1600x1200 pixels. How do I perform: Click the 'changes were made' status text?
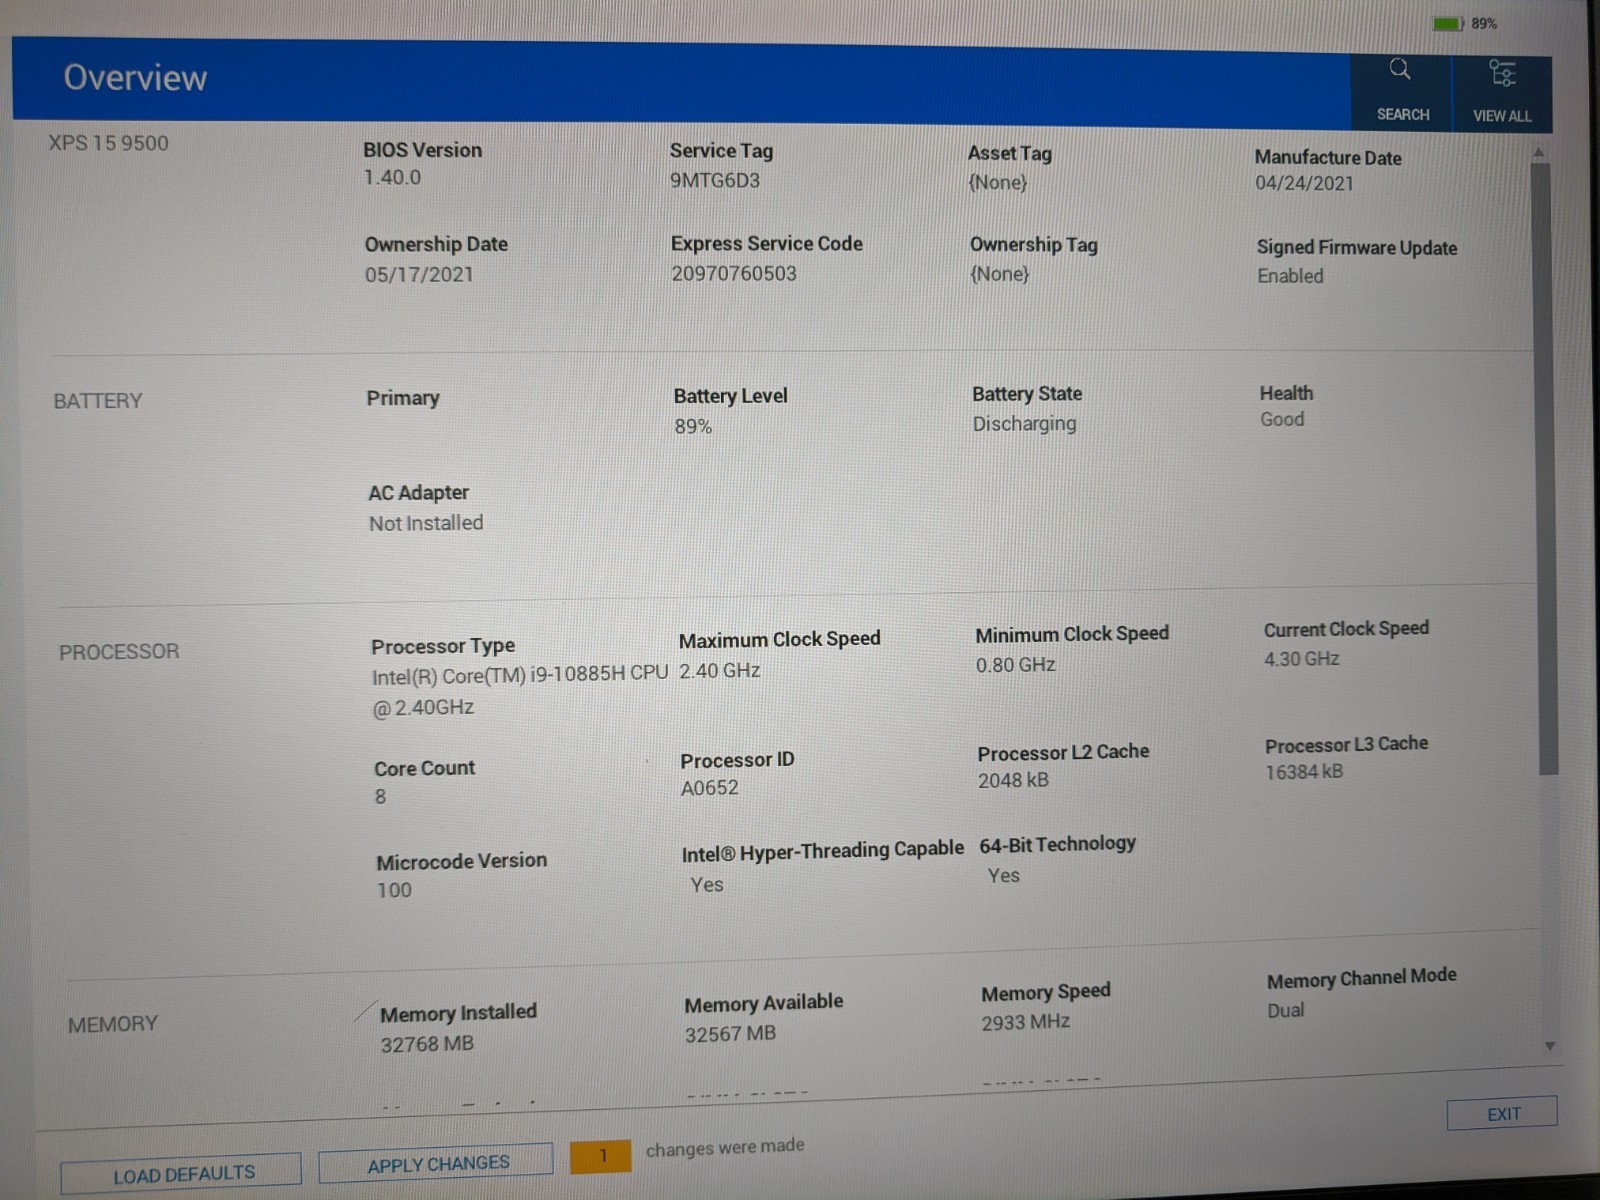[x=725, y=1147]
